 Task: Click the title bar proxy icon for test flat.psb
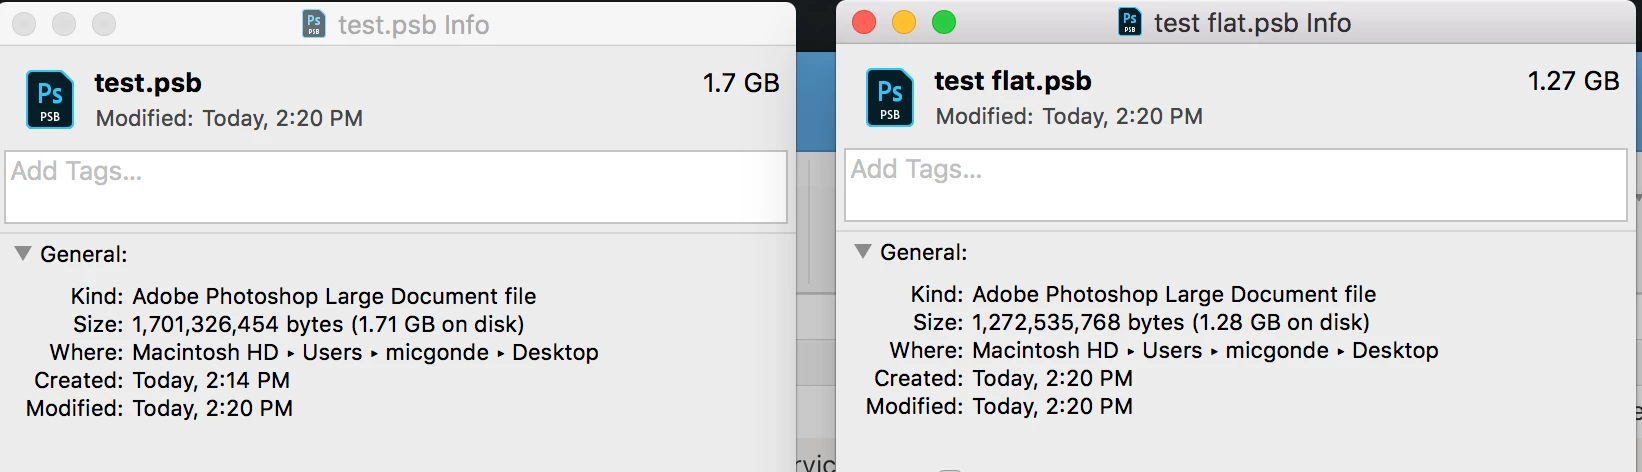(x=1130, y=22)
